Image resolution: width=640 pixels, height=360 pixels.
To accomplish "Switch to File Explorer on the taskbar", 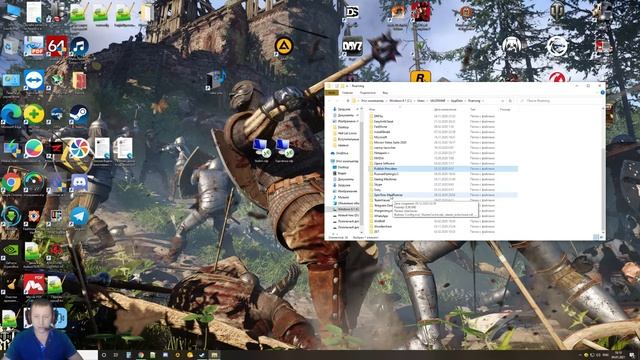I will (x=214, y=355).
